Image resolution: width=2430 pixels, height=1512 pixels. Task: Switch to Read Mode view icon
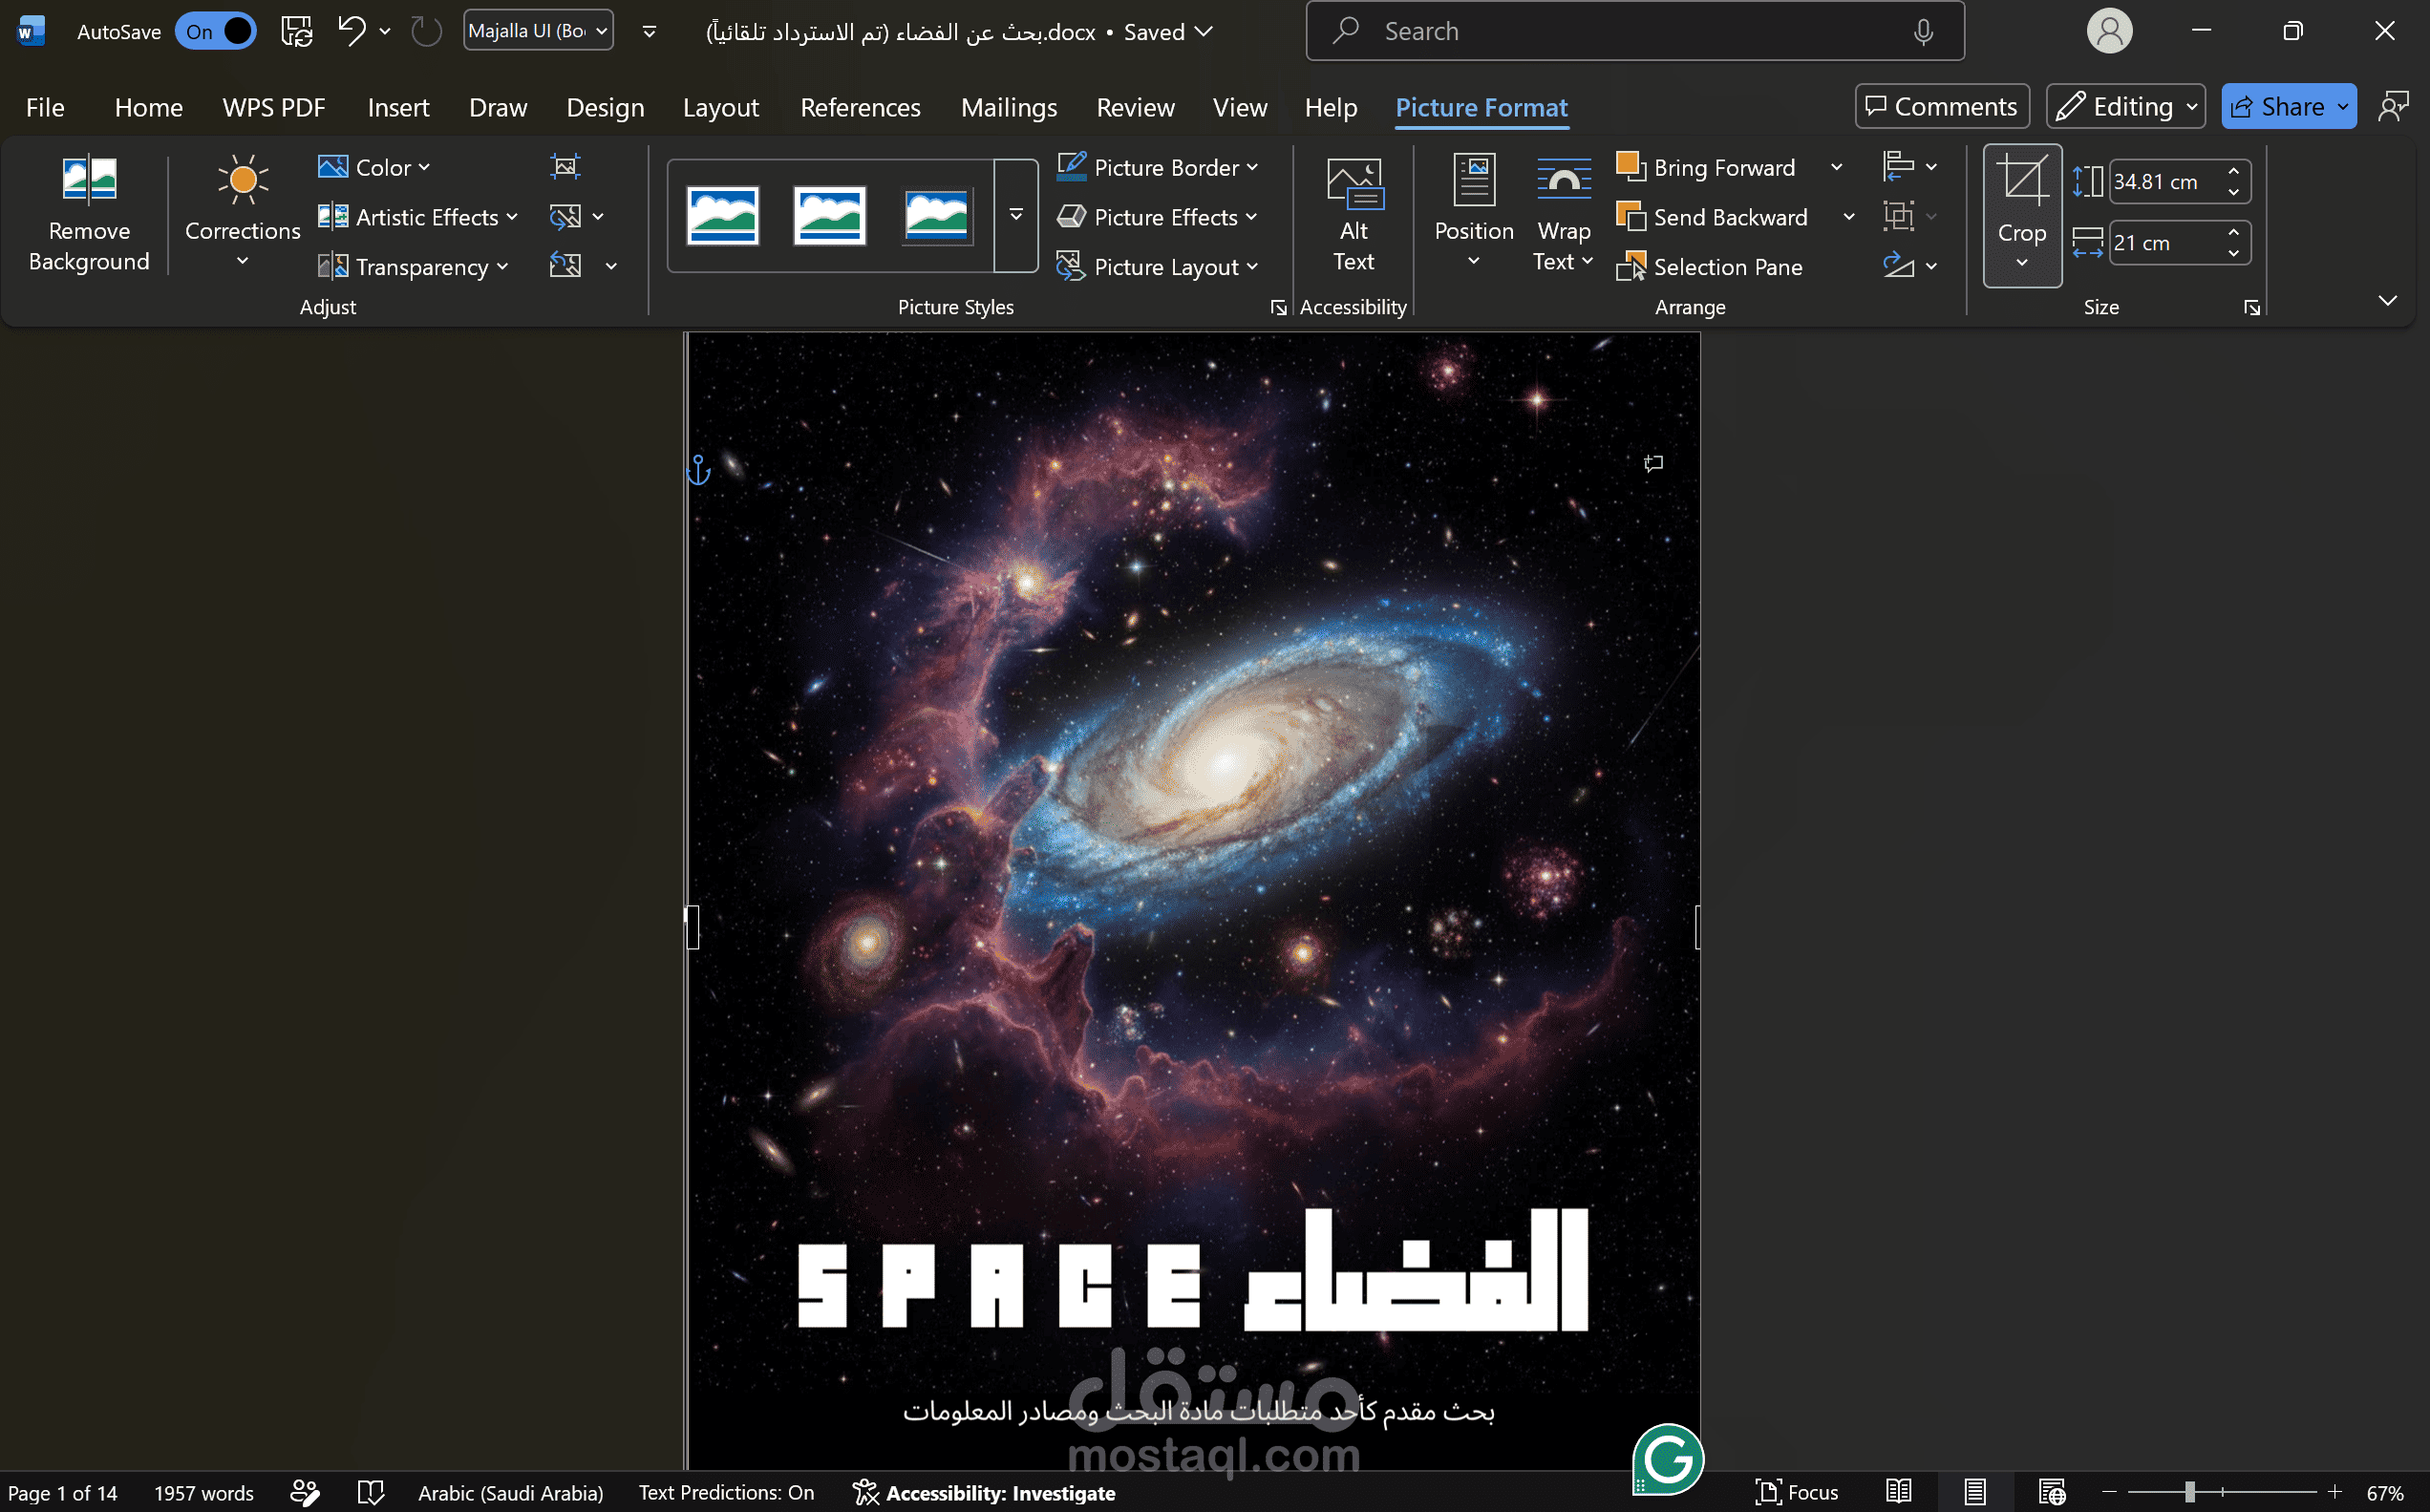click(1898, 1492)
